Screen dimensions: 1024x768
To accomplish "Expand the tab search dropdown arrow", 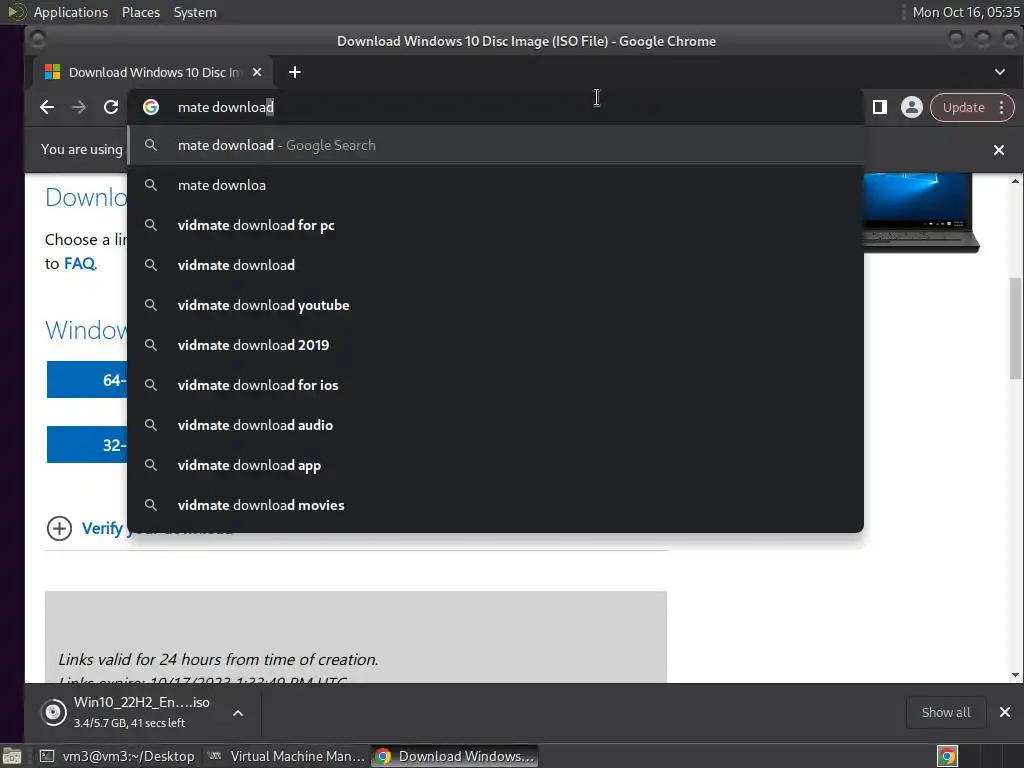I will (1000, 72).
